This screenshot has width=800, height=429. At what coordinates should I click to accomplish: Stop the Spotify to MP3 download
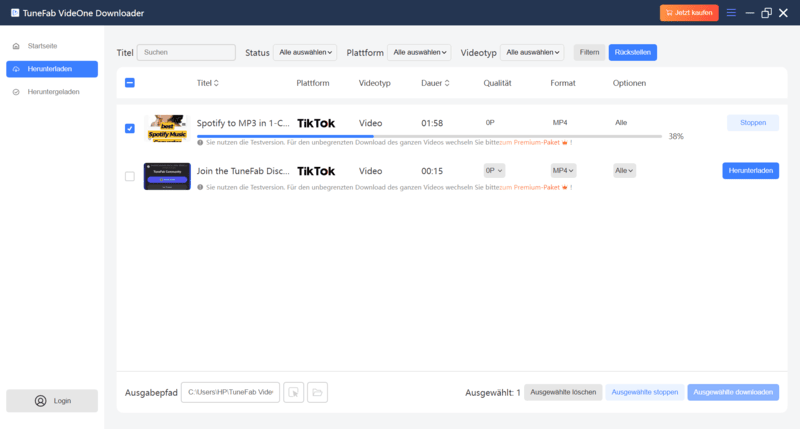pyautogui.click(x=753, y=123)
